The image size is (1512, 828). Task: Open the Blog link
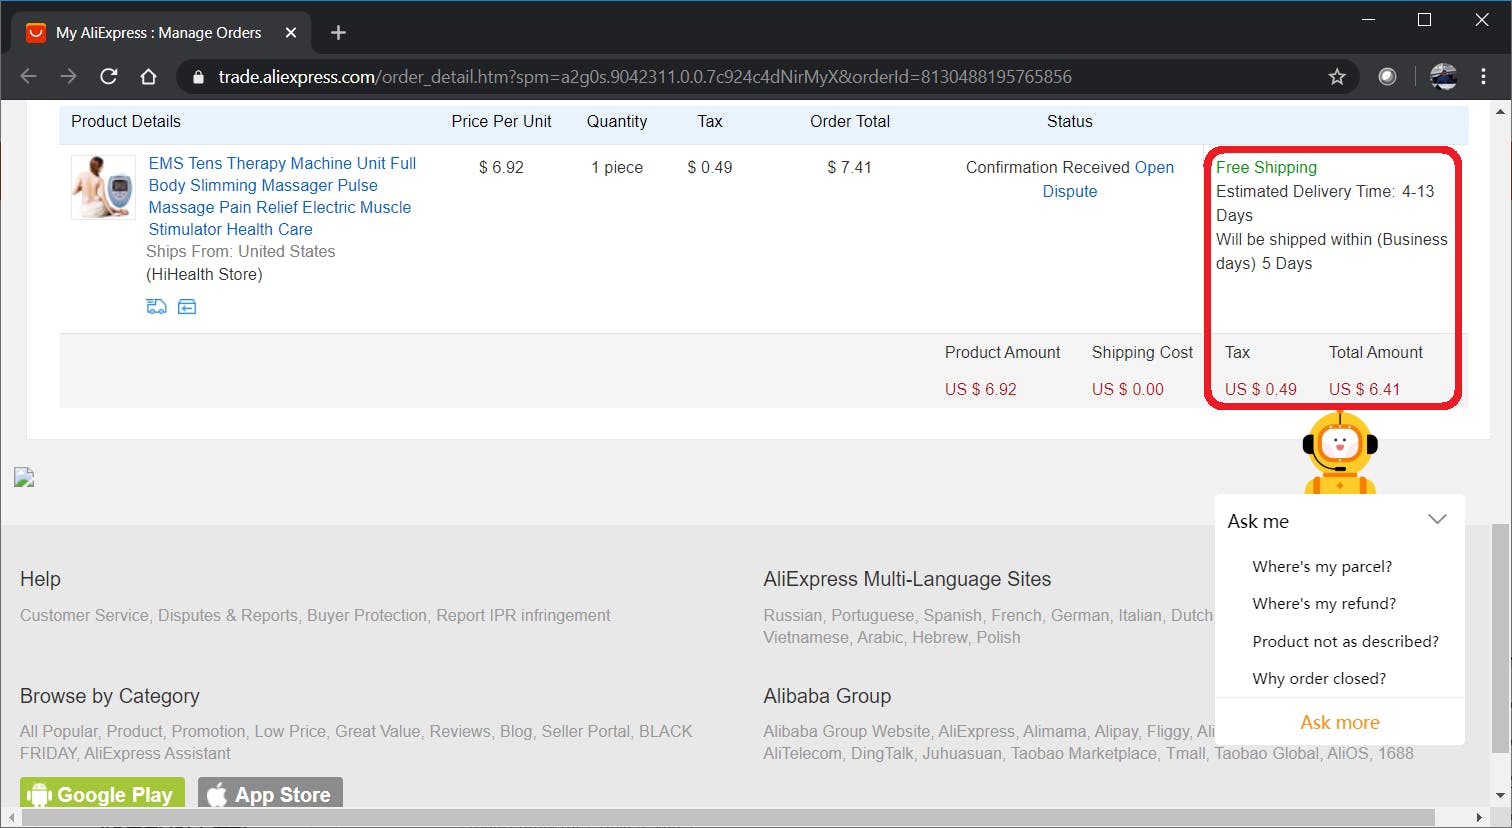[x=516, y=732]
